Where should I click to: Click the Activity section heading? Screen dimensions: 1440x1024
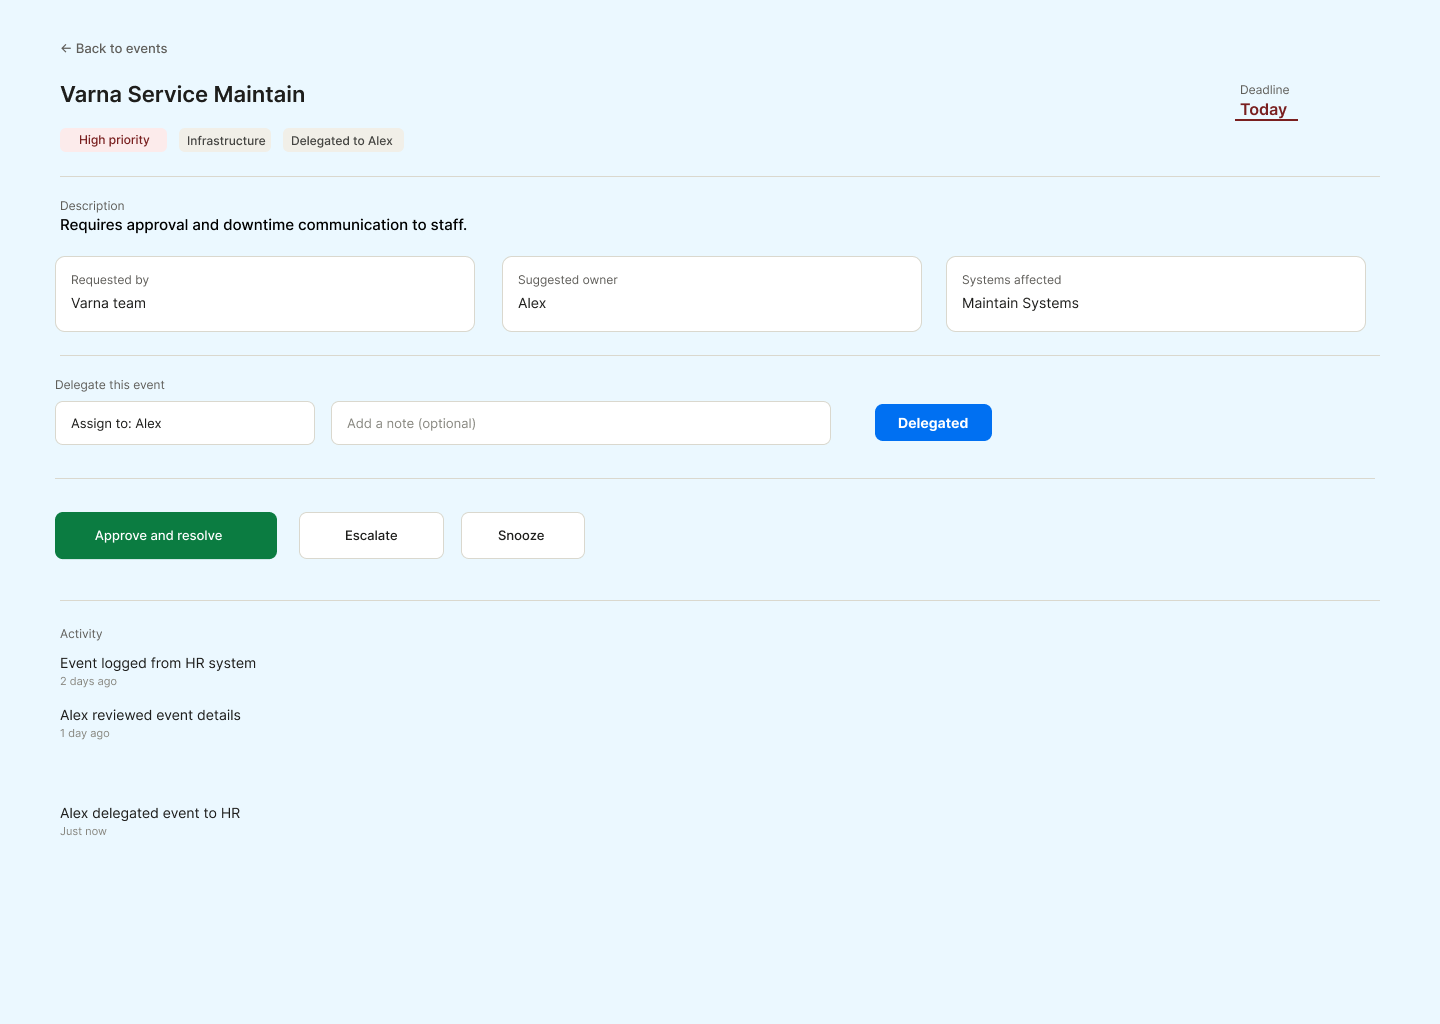(81, 634)
